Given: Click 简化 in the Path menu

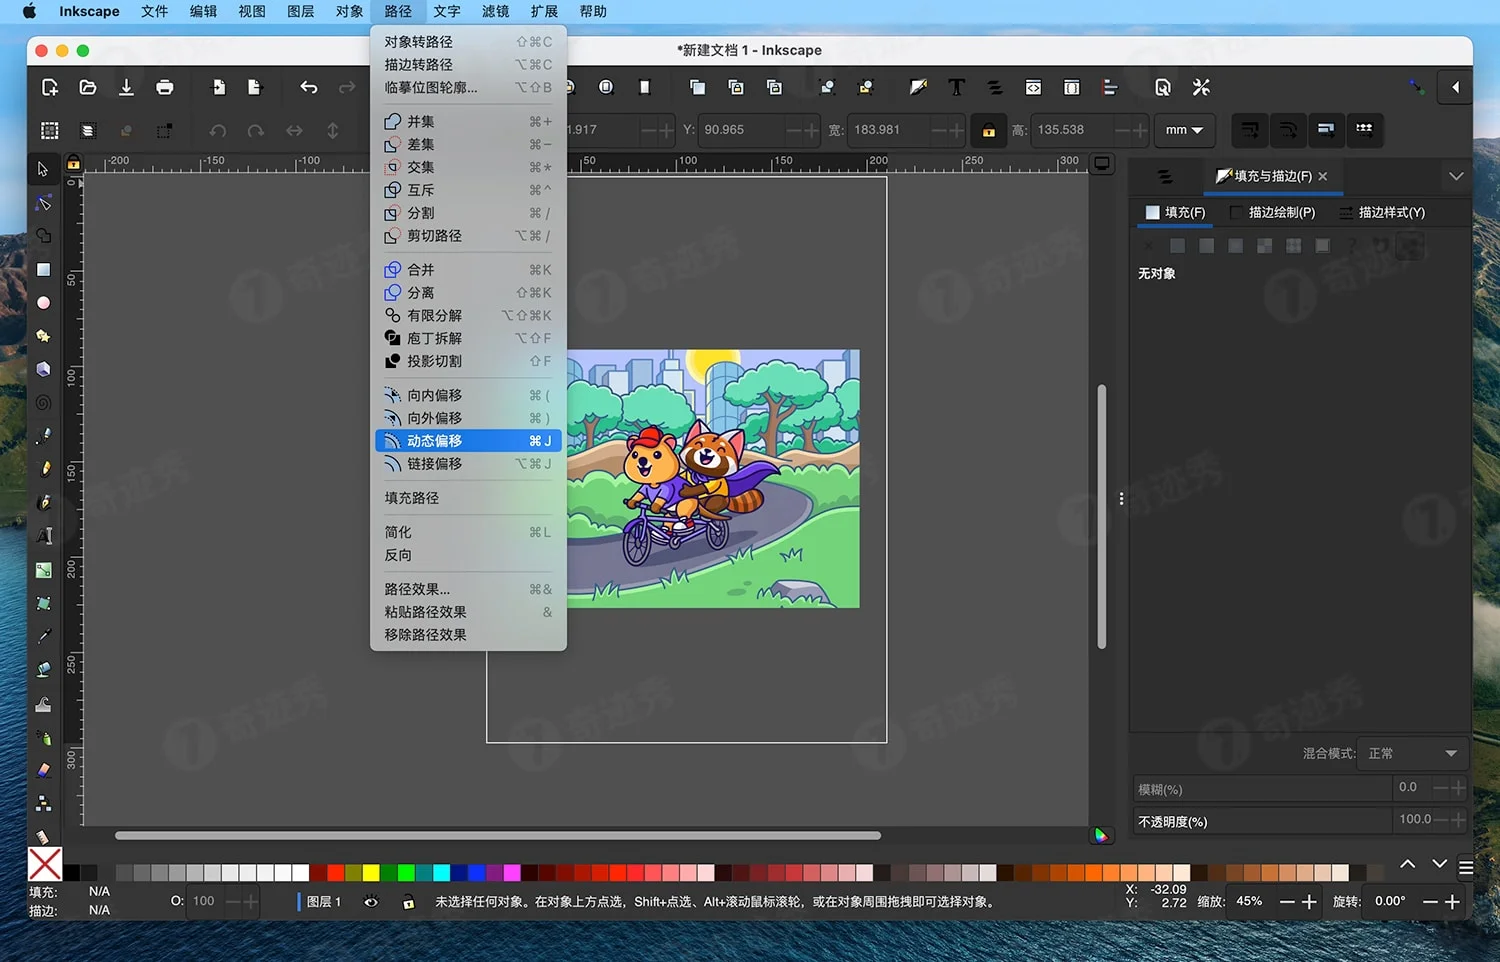Looking at the screenshot, I should pos(397,532).
